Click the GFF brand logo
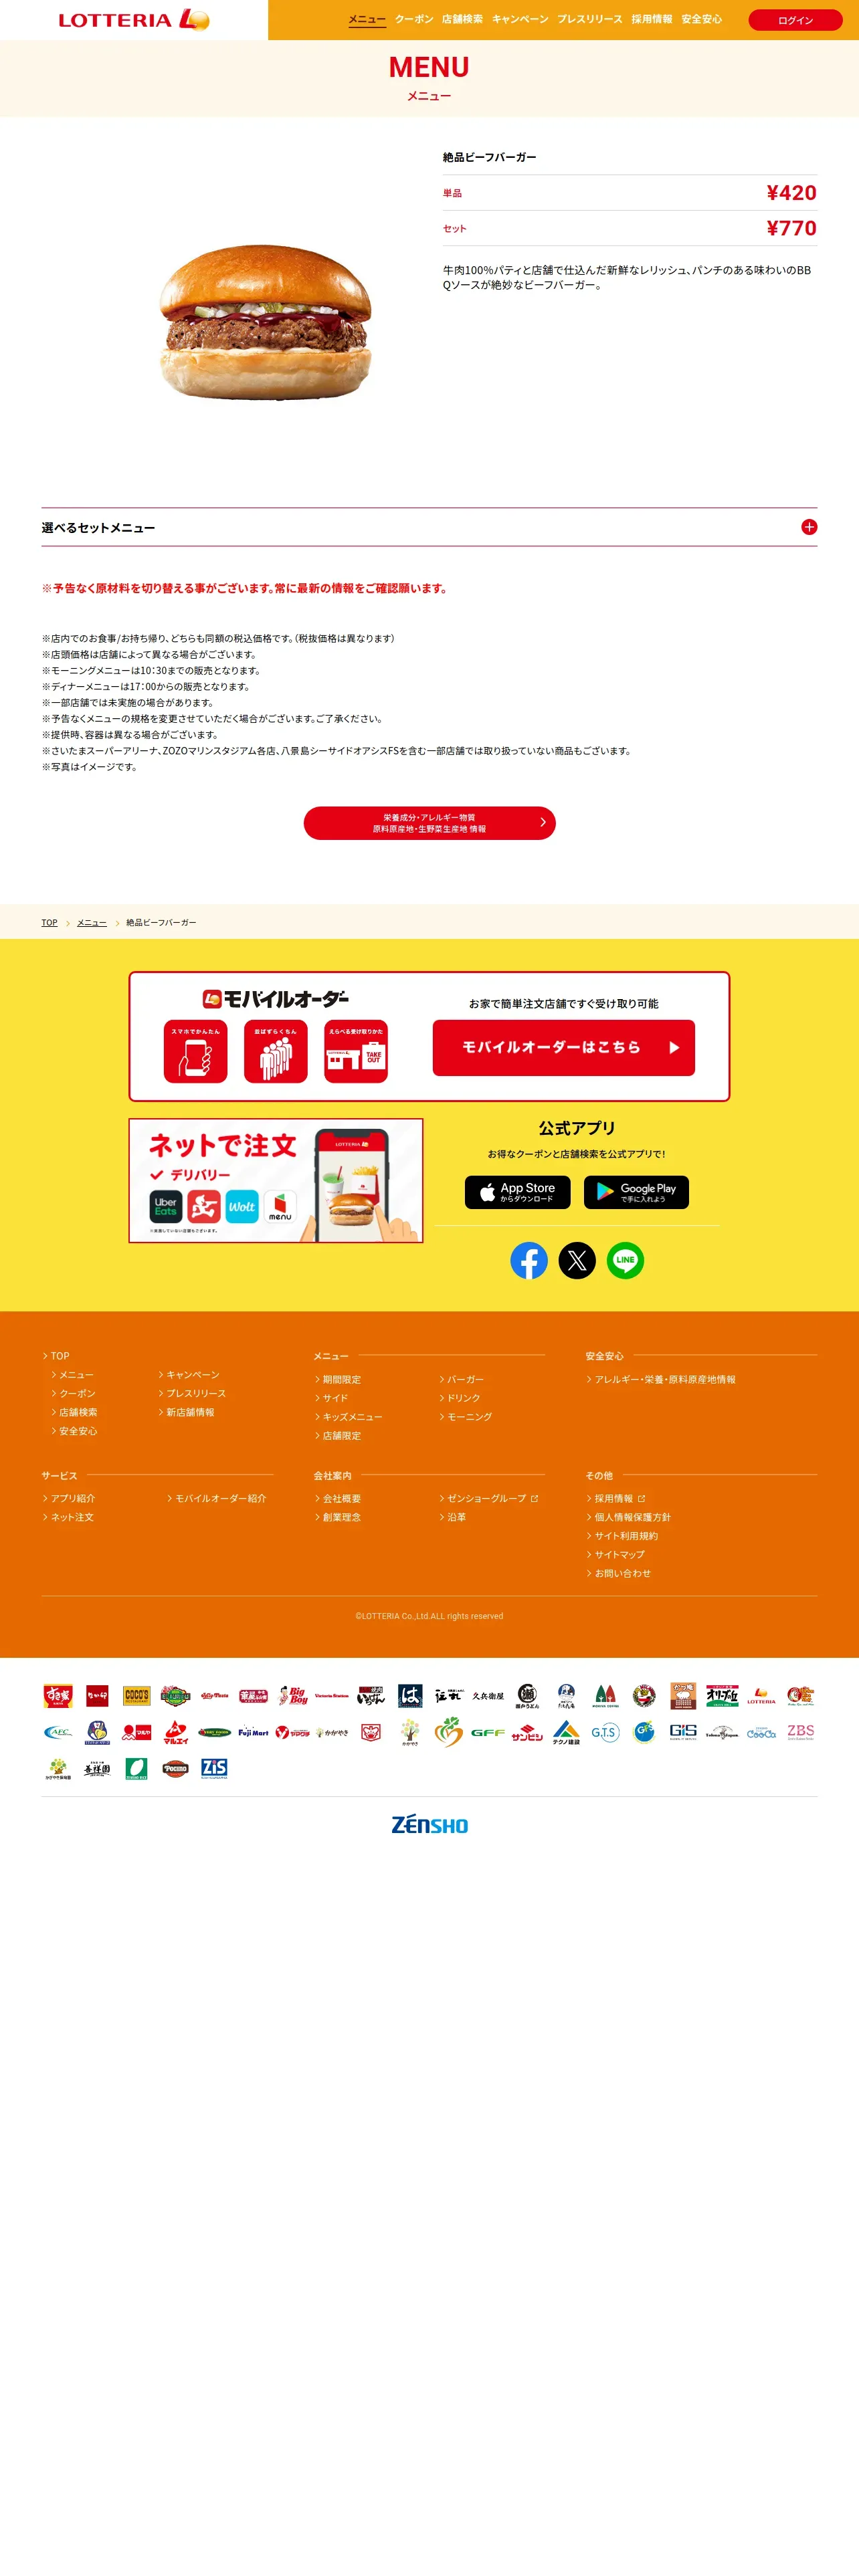Screen dimensions: 859x2576 (x=488, y=1732)
